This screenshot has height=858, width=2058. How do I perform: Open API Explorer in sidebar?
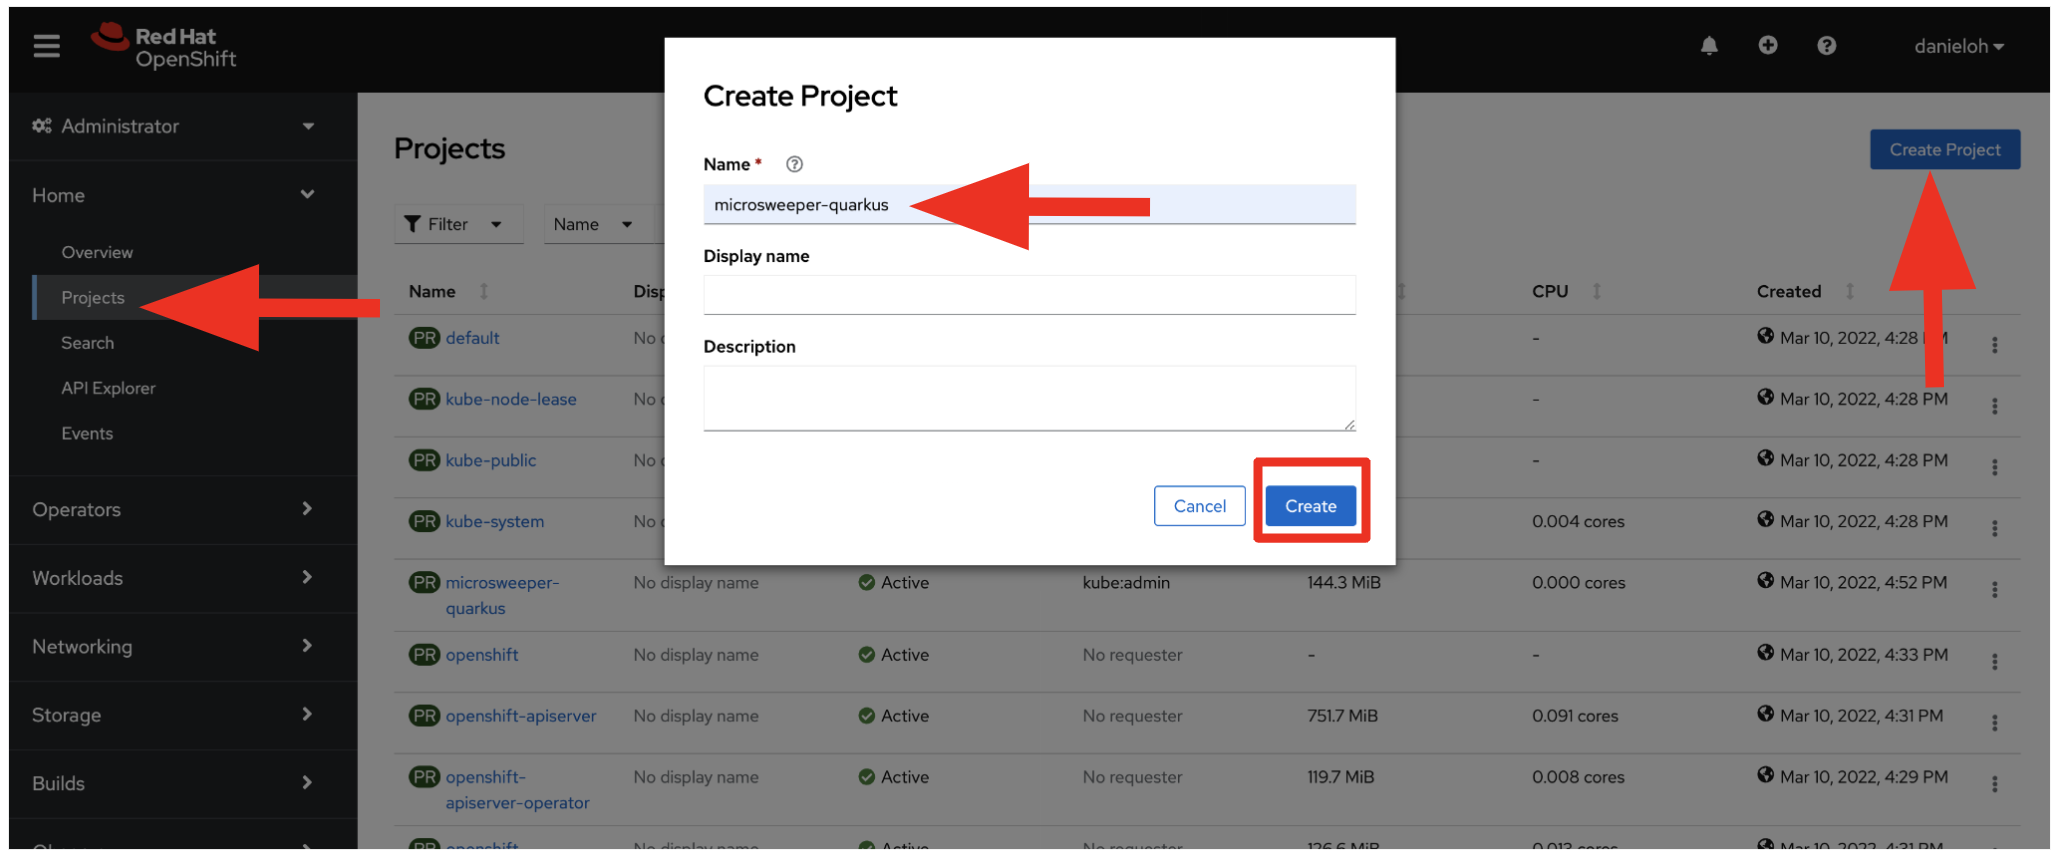click(x=108, y=388)
